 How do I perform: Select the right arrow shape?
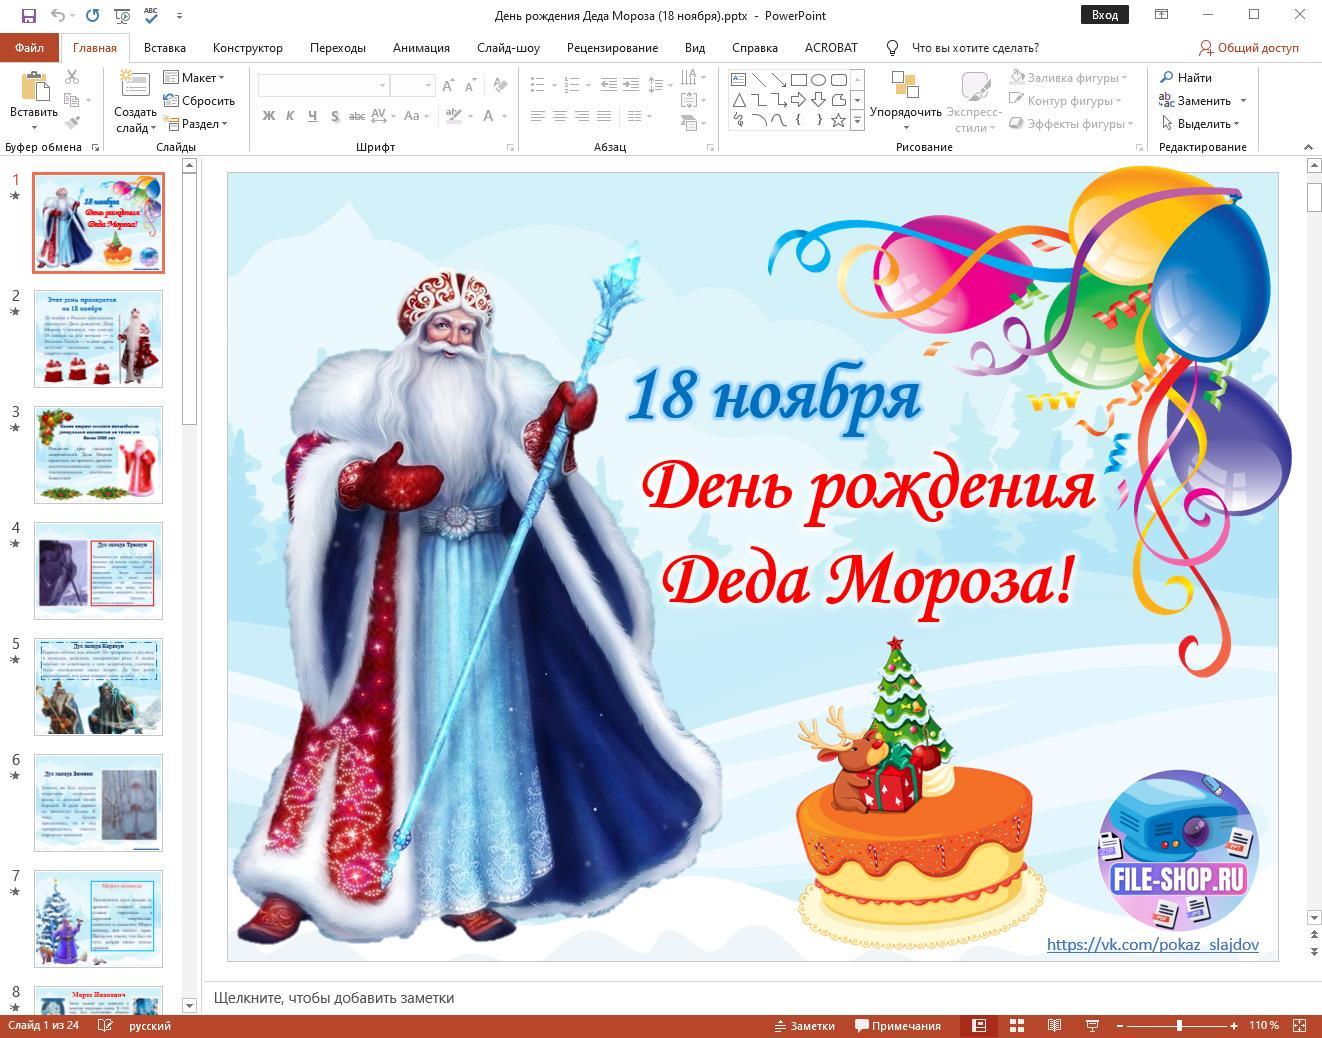(798, 100)
